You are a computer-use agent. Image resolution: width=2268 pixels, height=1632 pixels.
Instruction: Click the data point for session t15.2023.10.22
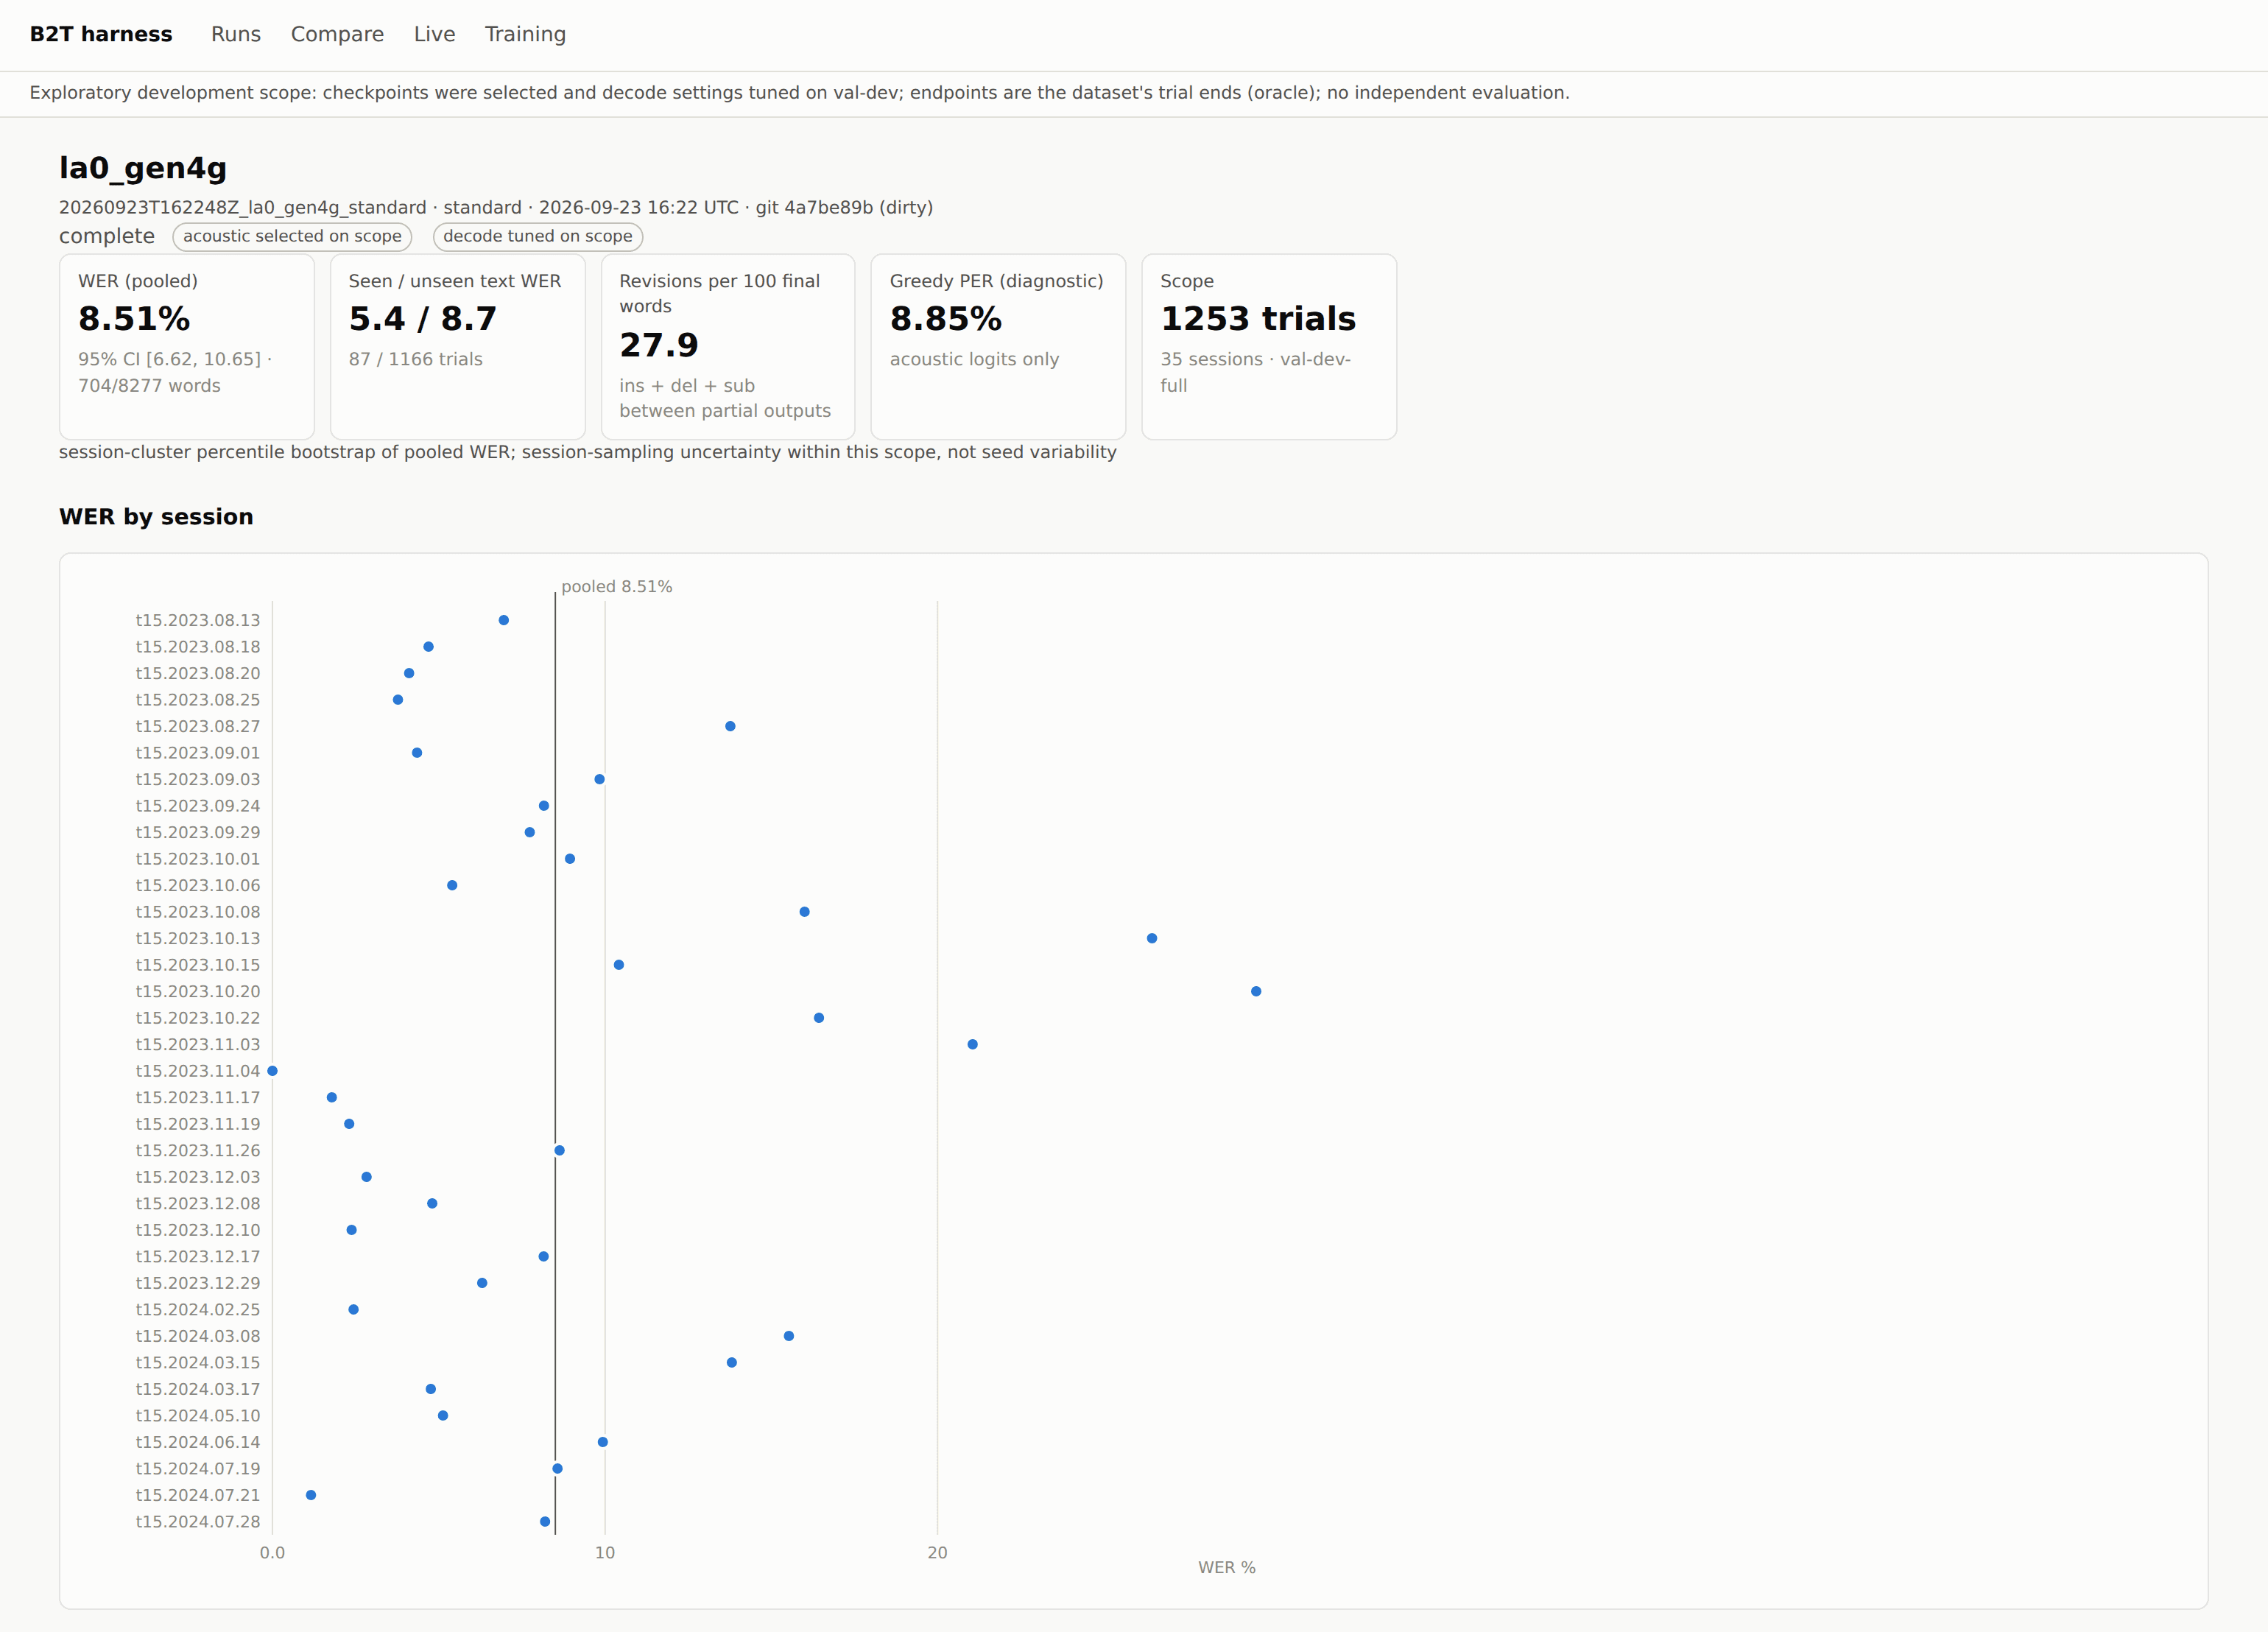point(819,1018)
